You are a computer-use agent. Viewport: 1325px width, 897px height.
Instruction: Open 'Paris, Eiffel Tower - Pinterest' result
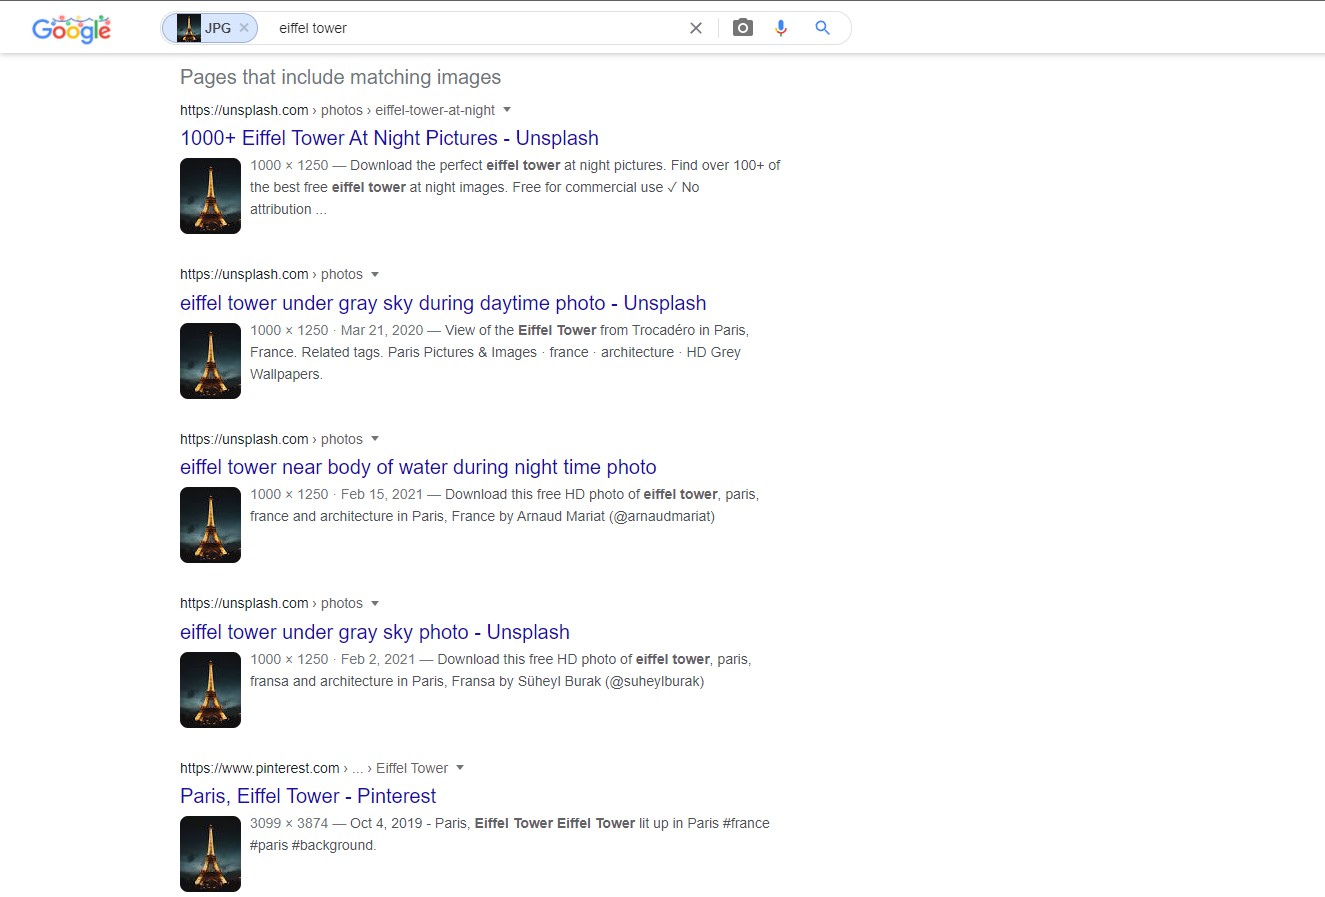(x=308, y=796)
